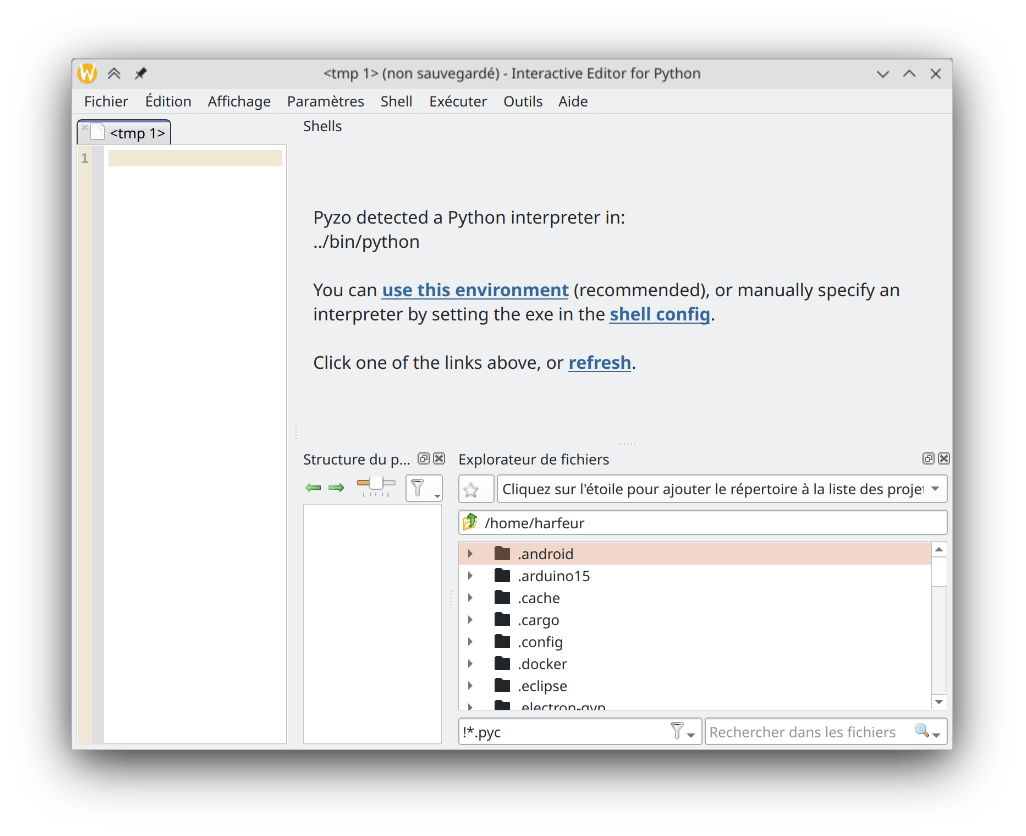
Task: Expand the .cargo folder
Action: tap(470, 620)
